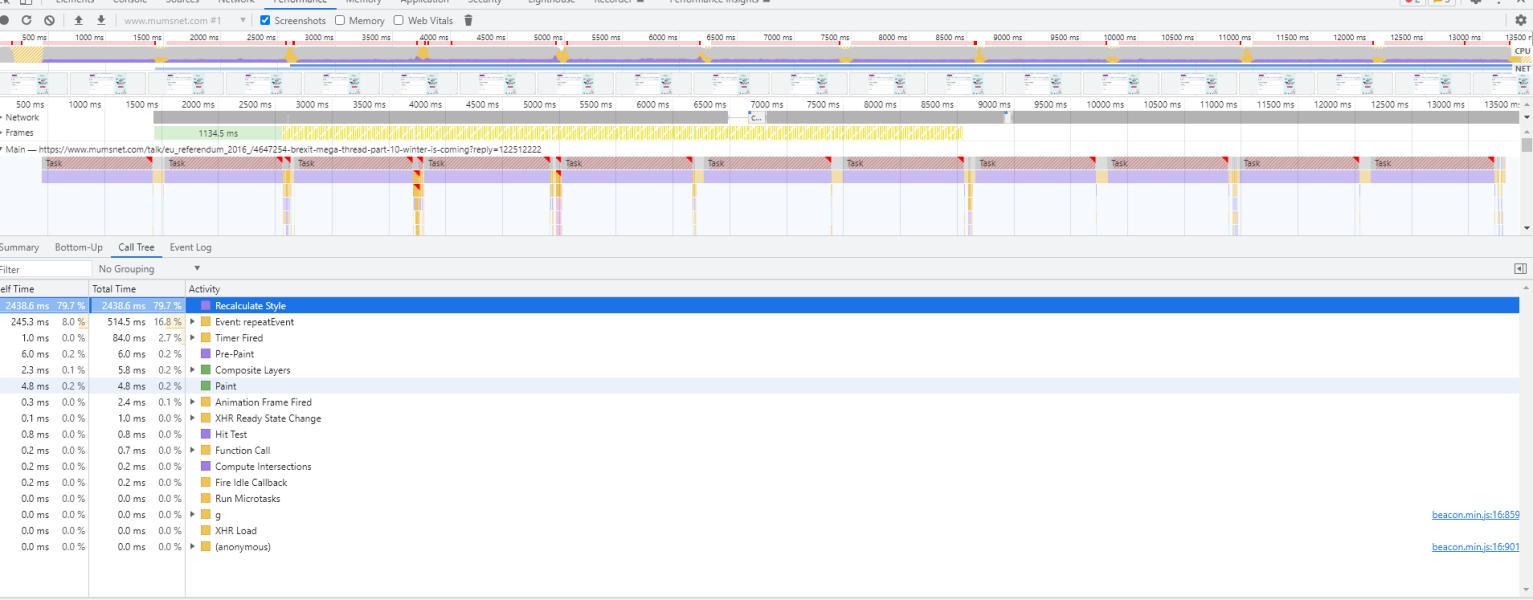Enable the Web Vitals checkbox
1533x600 pixels.
pyautogui.click(x=399, y=20)
